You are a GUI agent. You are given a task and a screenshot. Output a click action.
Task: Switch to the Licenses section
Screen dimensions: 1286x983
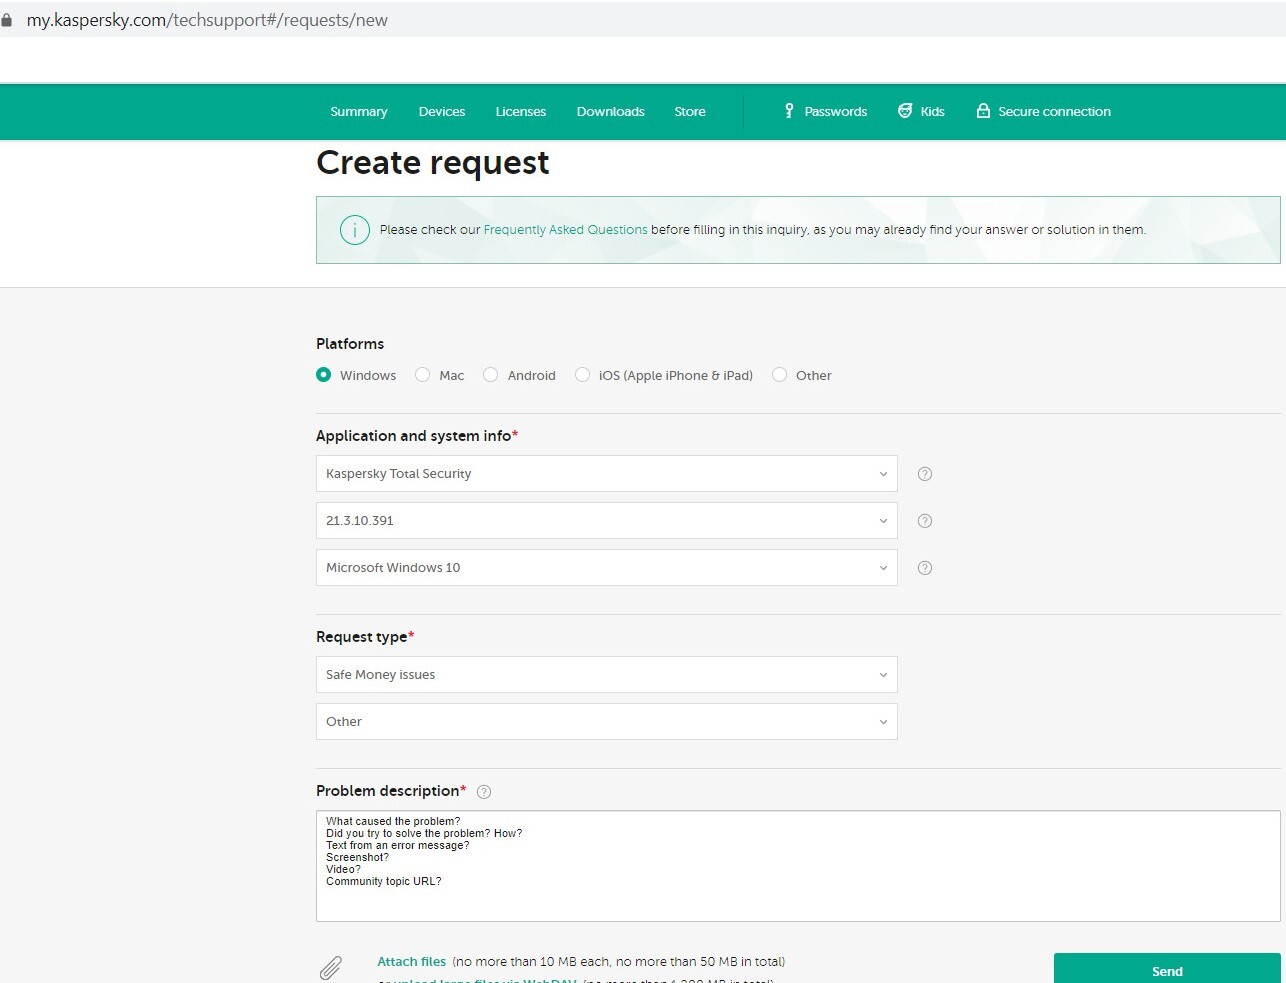521,112
